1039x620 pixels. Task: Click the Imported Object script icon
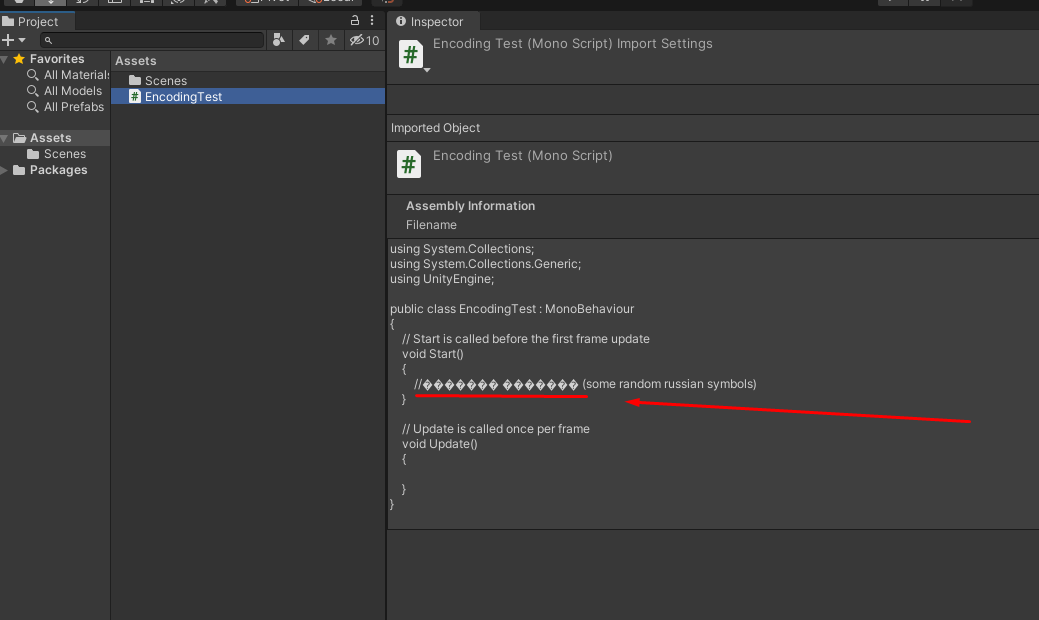click(409, 164)
